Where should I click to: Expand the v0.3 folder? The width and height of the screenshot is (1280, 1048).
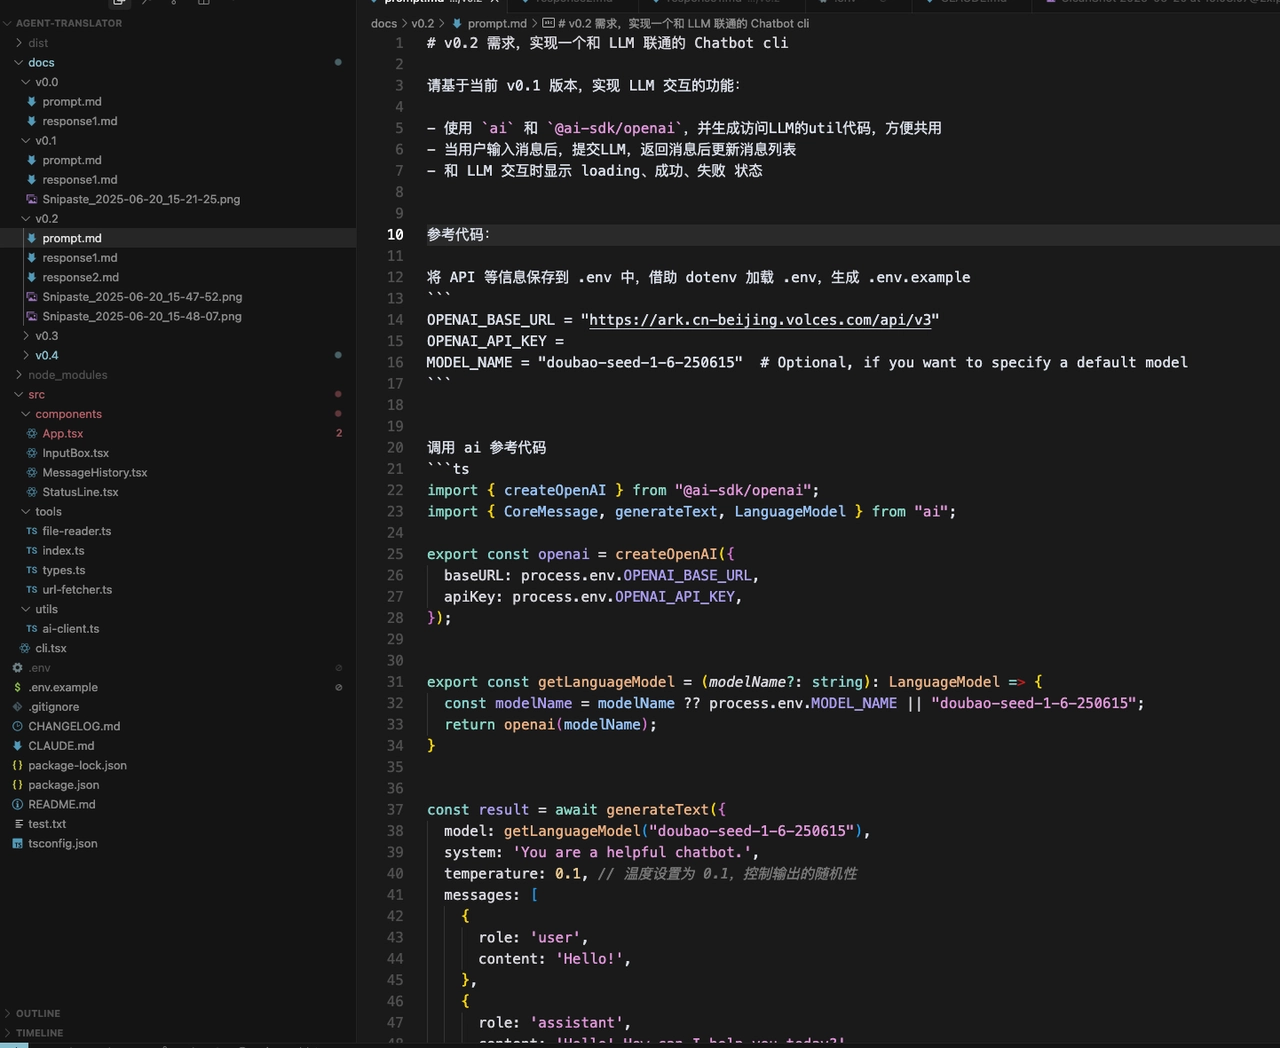(25, 336)
